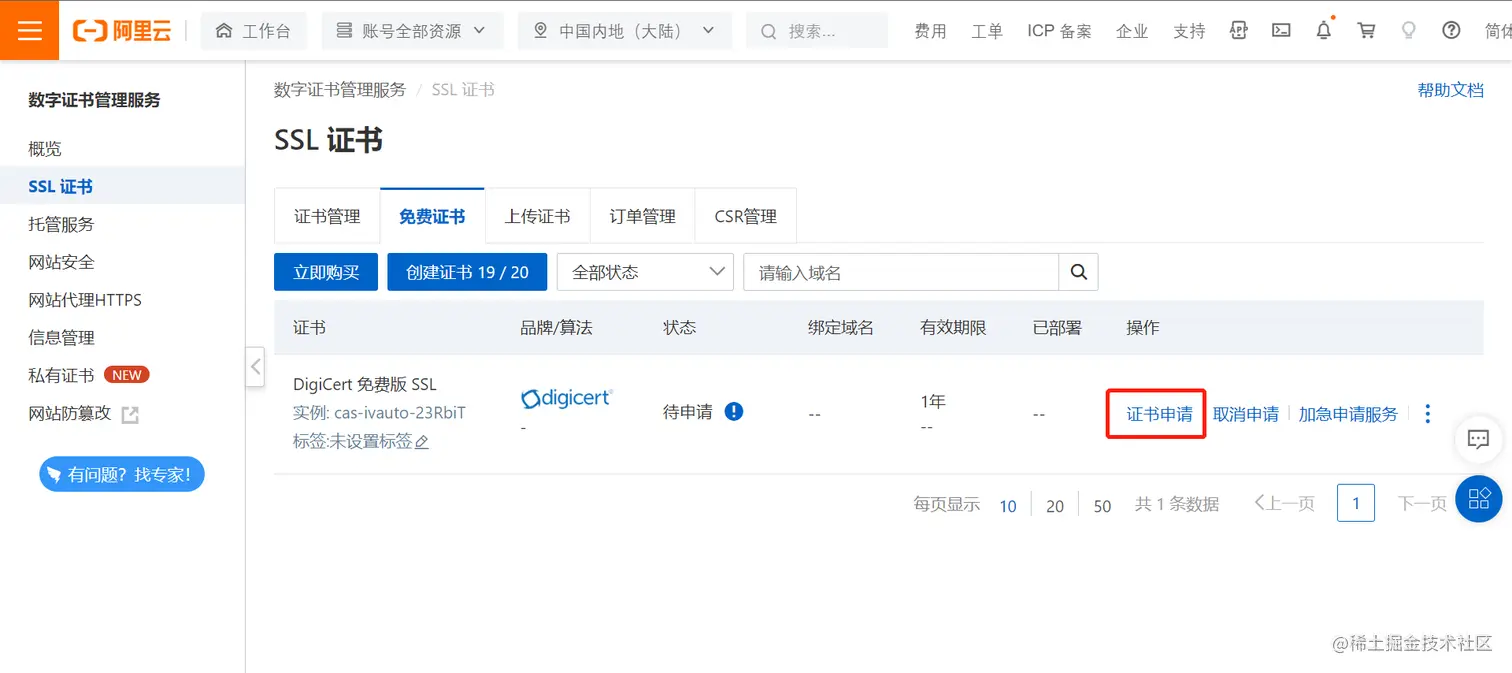
Task: Switch to the CSR管理 tab
Action: [x=745, y=216]
